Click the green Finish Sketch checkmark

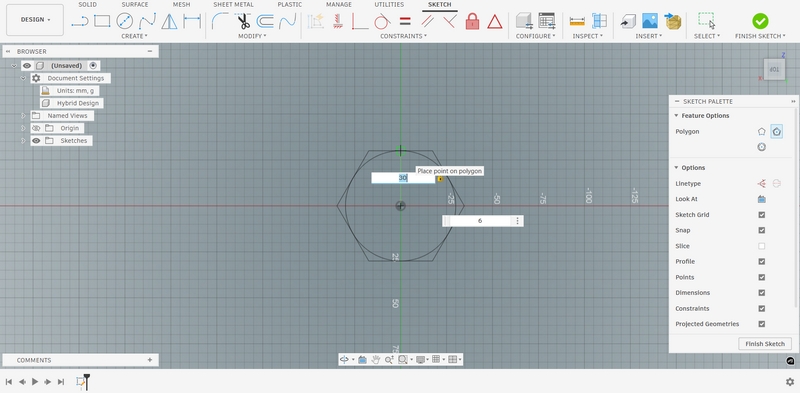point(760,21)
